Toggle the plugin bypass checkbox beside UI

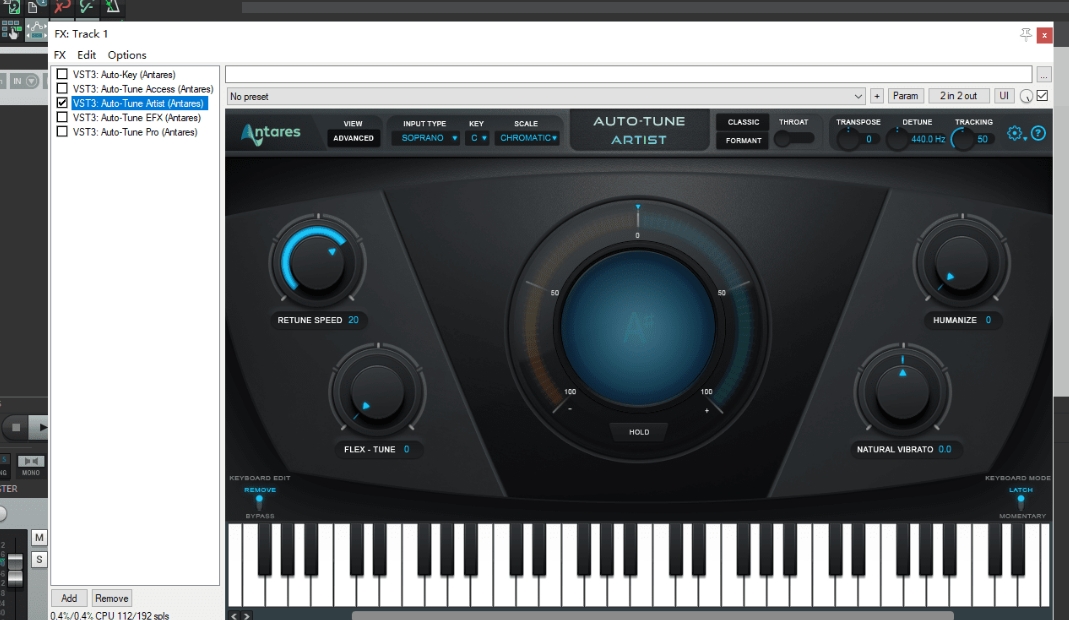(1042, 96)
